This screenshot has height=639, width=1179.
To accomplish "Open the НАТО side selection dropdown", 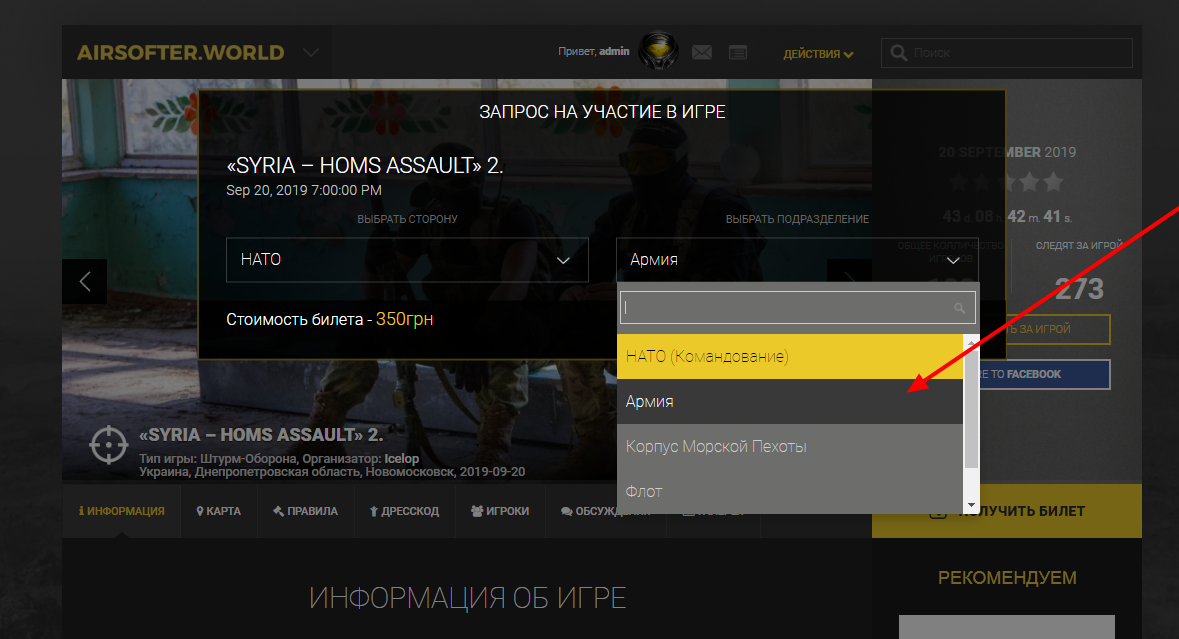I will click(x=407, y=259).
